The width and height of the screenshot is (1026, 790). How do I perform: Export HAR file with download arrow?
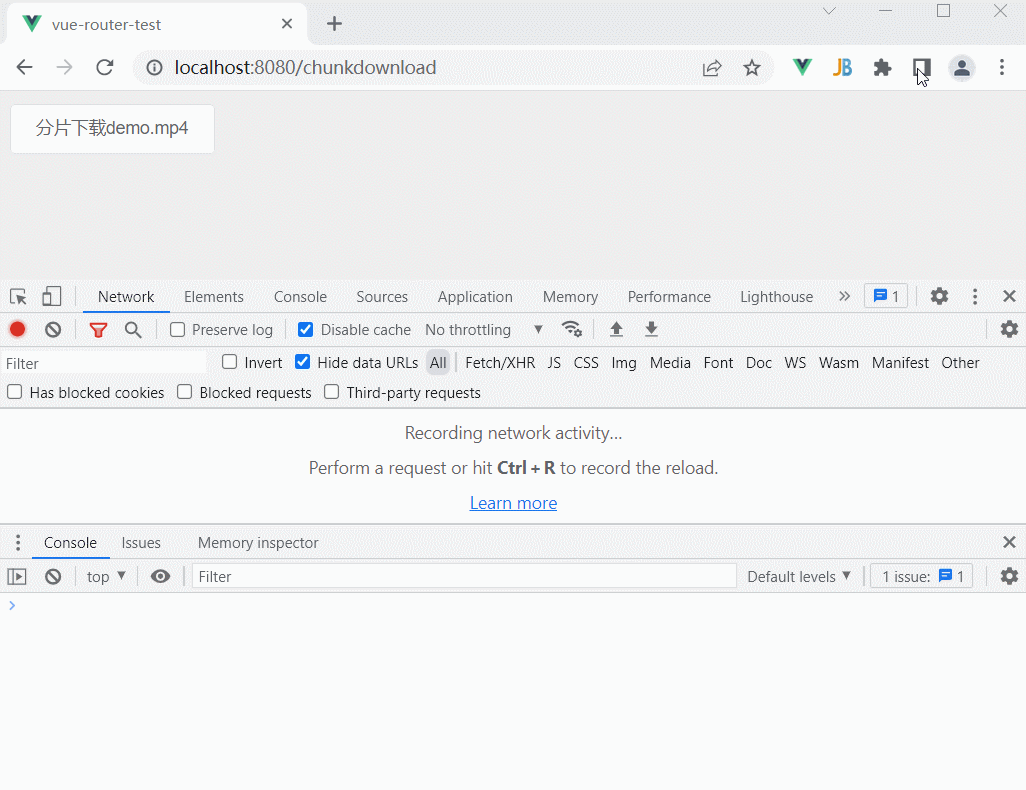[651, 329]
